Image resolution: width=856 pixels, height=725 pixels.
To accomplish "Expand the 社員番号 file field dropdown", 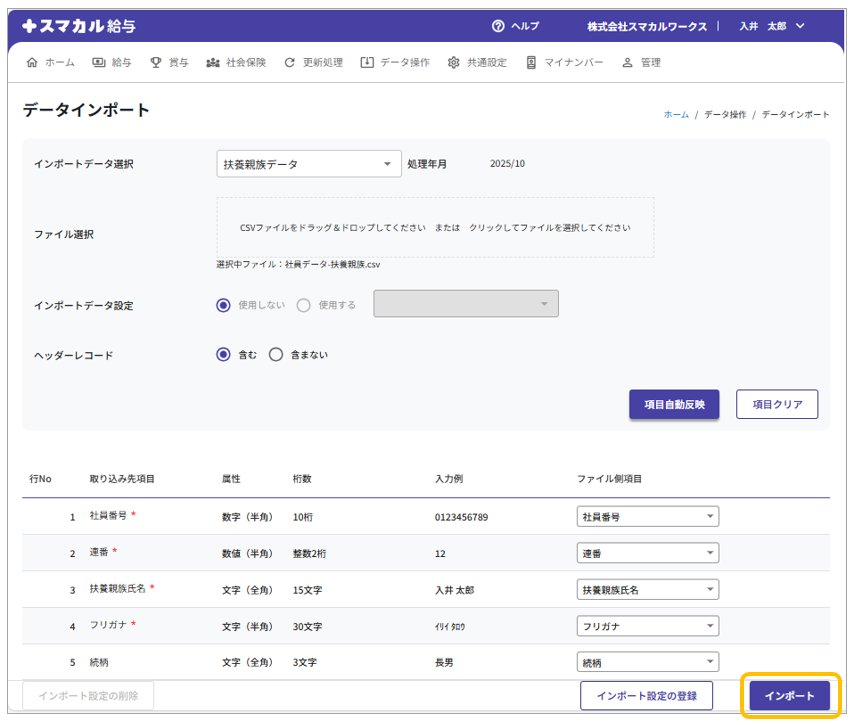I will 647,517.
